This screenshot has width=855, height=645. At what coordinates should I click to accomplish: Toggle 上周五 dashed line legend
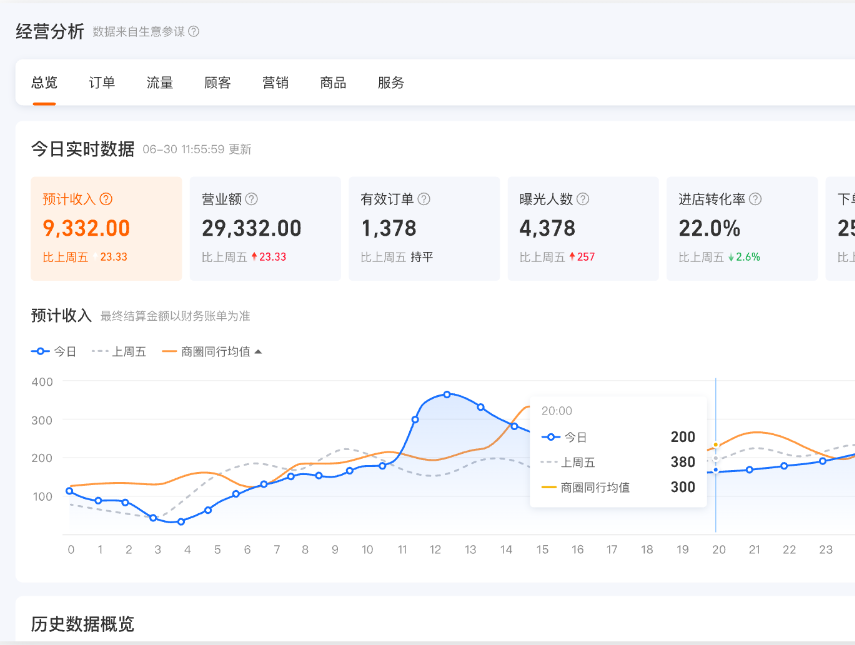pyautogui.click(x=119, y=352)
